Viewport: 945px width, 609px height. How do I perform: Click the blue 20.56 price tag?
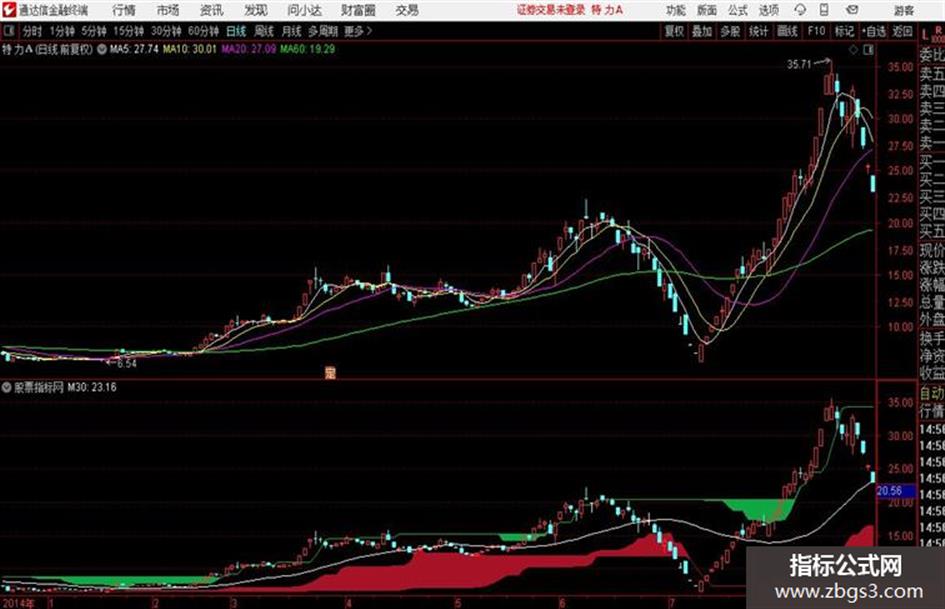coord(895,491)
